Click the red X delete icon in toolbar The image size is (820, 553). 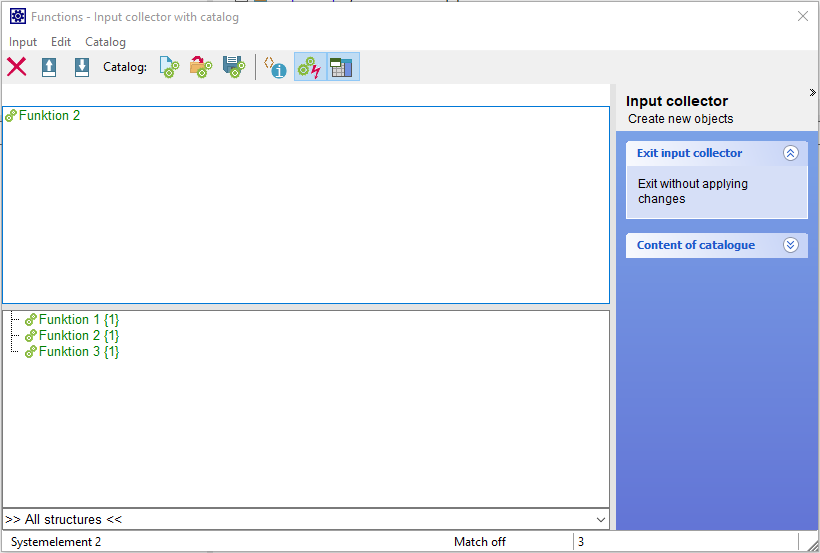click(17, 67)
